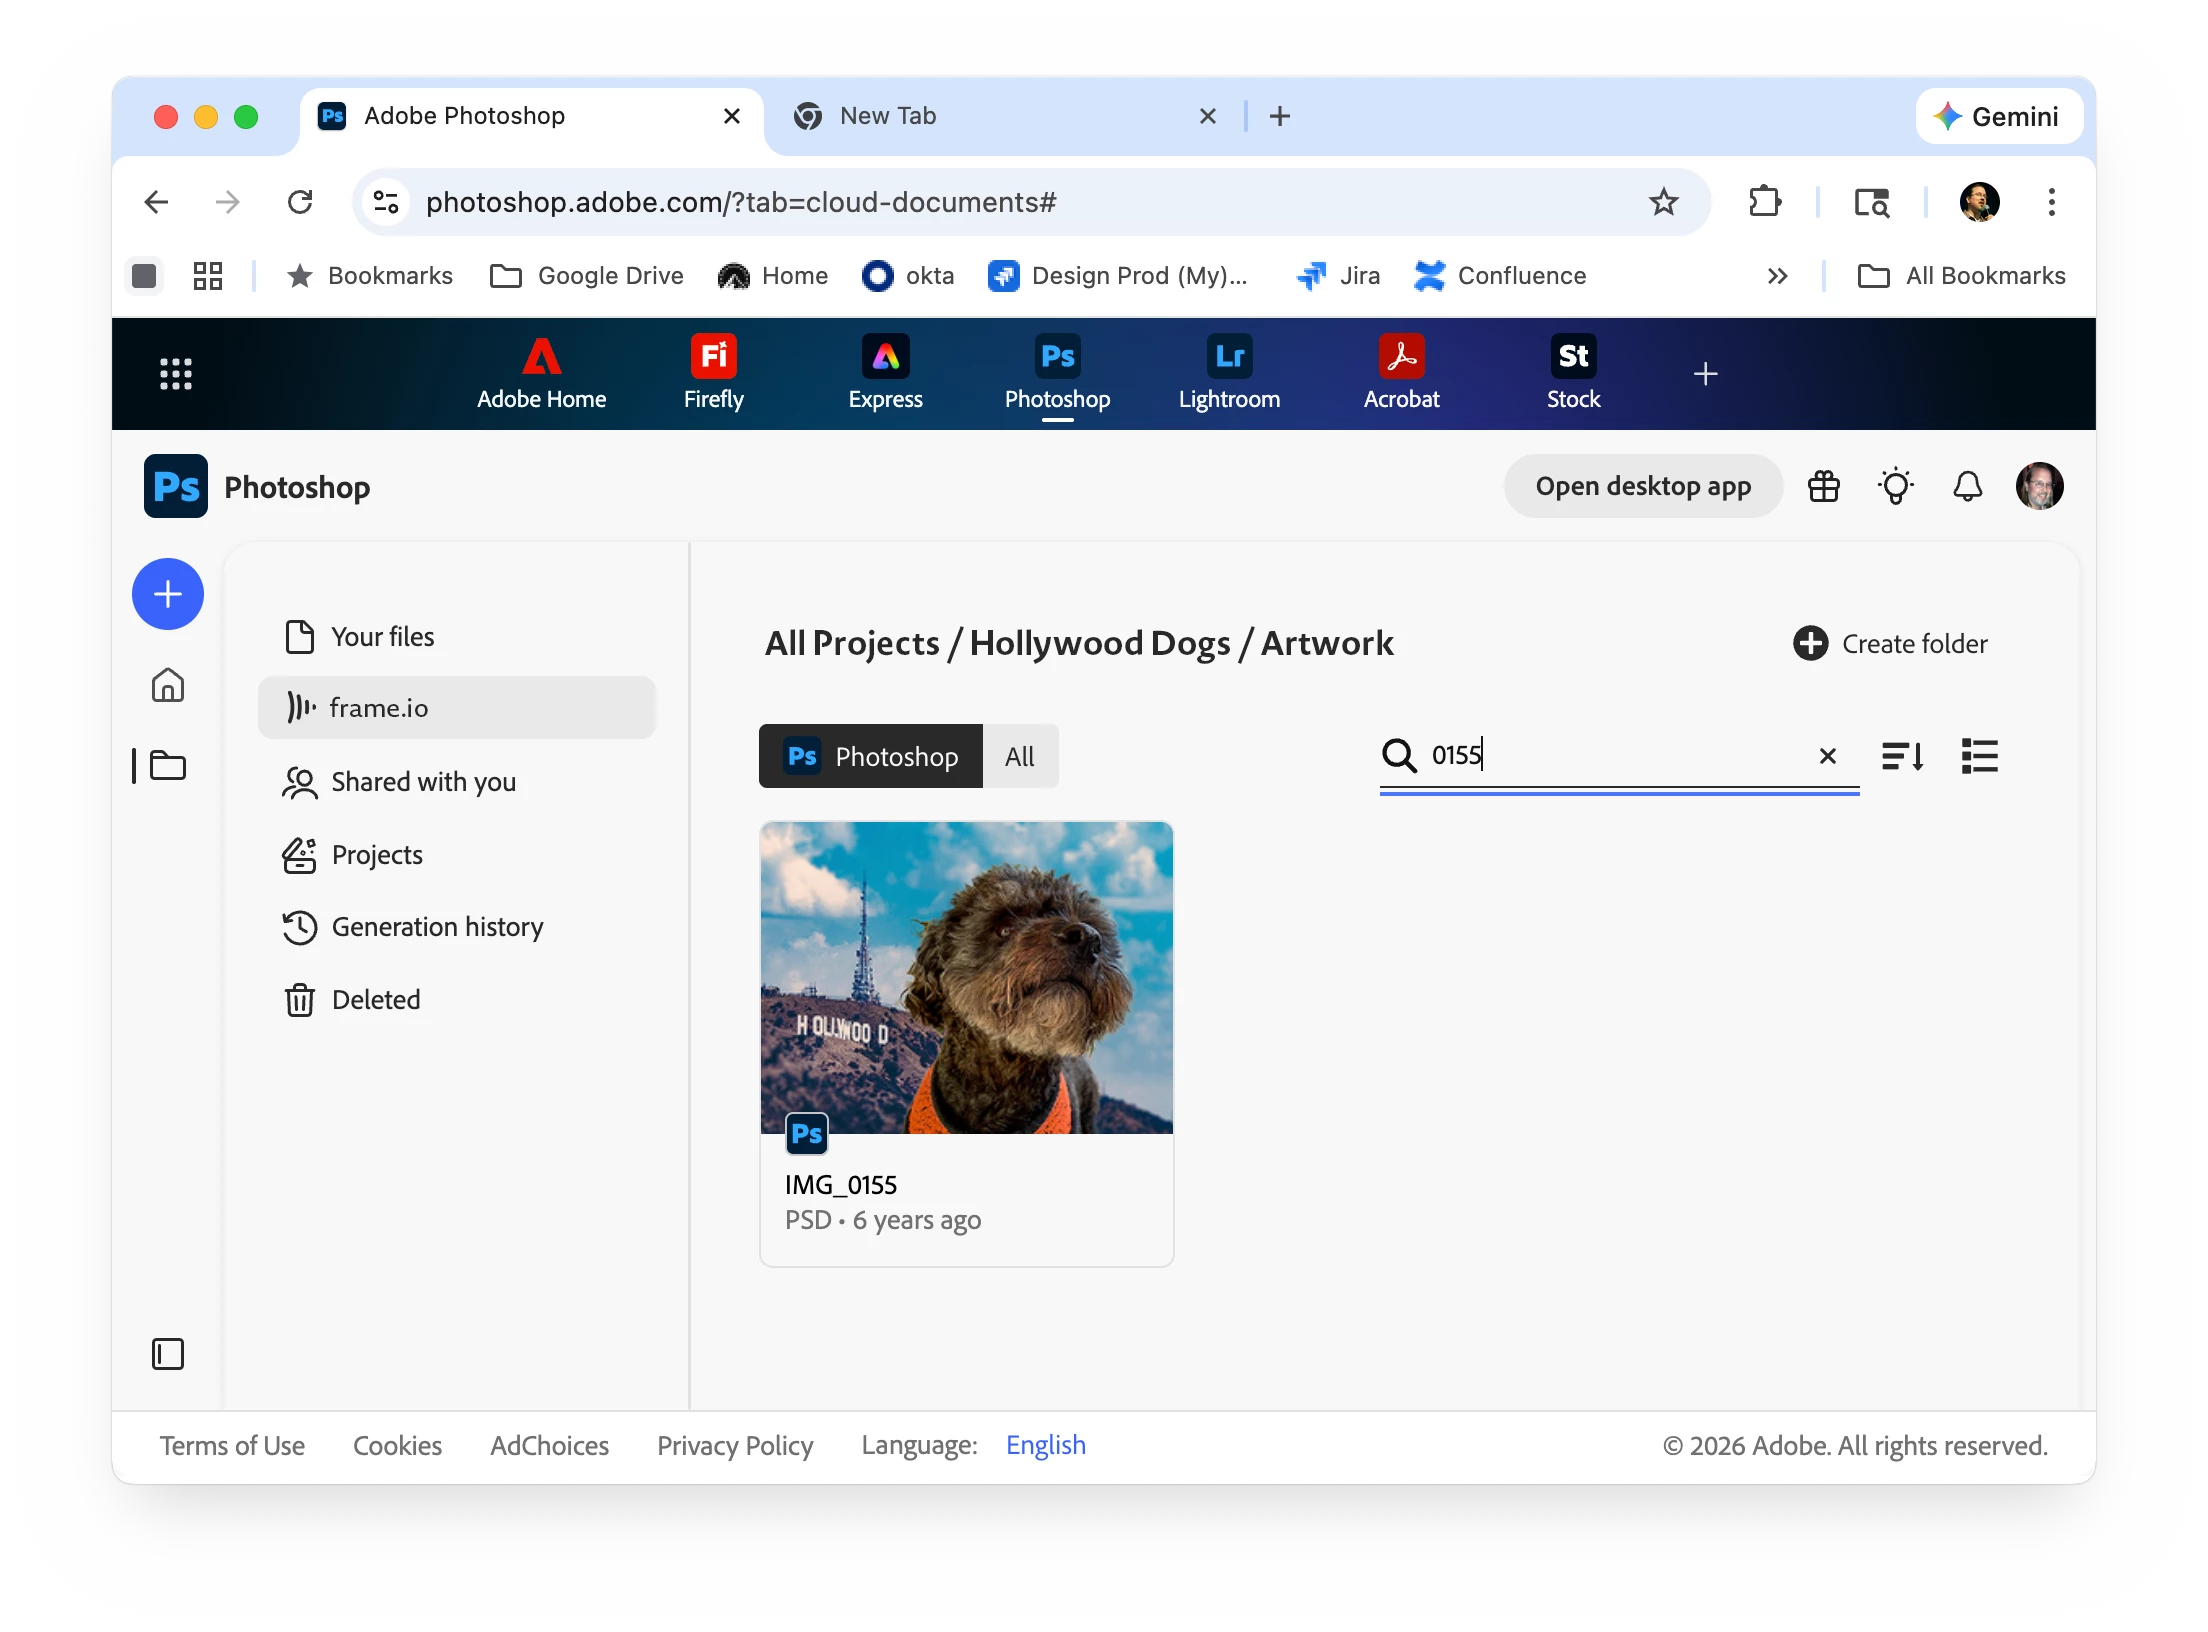
Task: Click the gift box icon
Action: [1823, 487]
